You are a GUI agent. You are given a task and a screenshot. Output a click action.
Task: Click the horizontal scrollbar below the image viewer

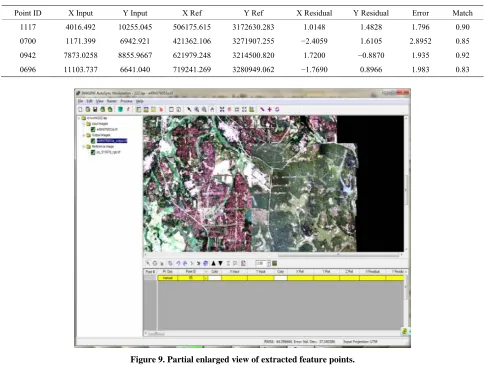[x=273, y=255]
